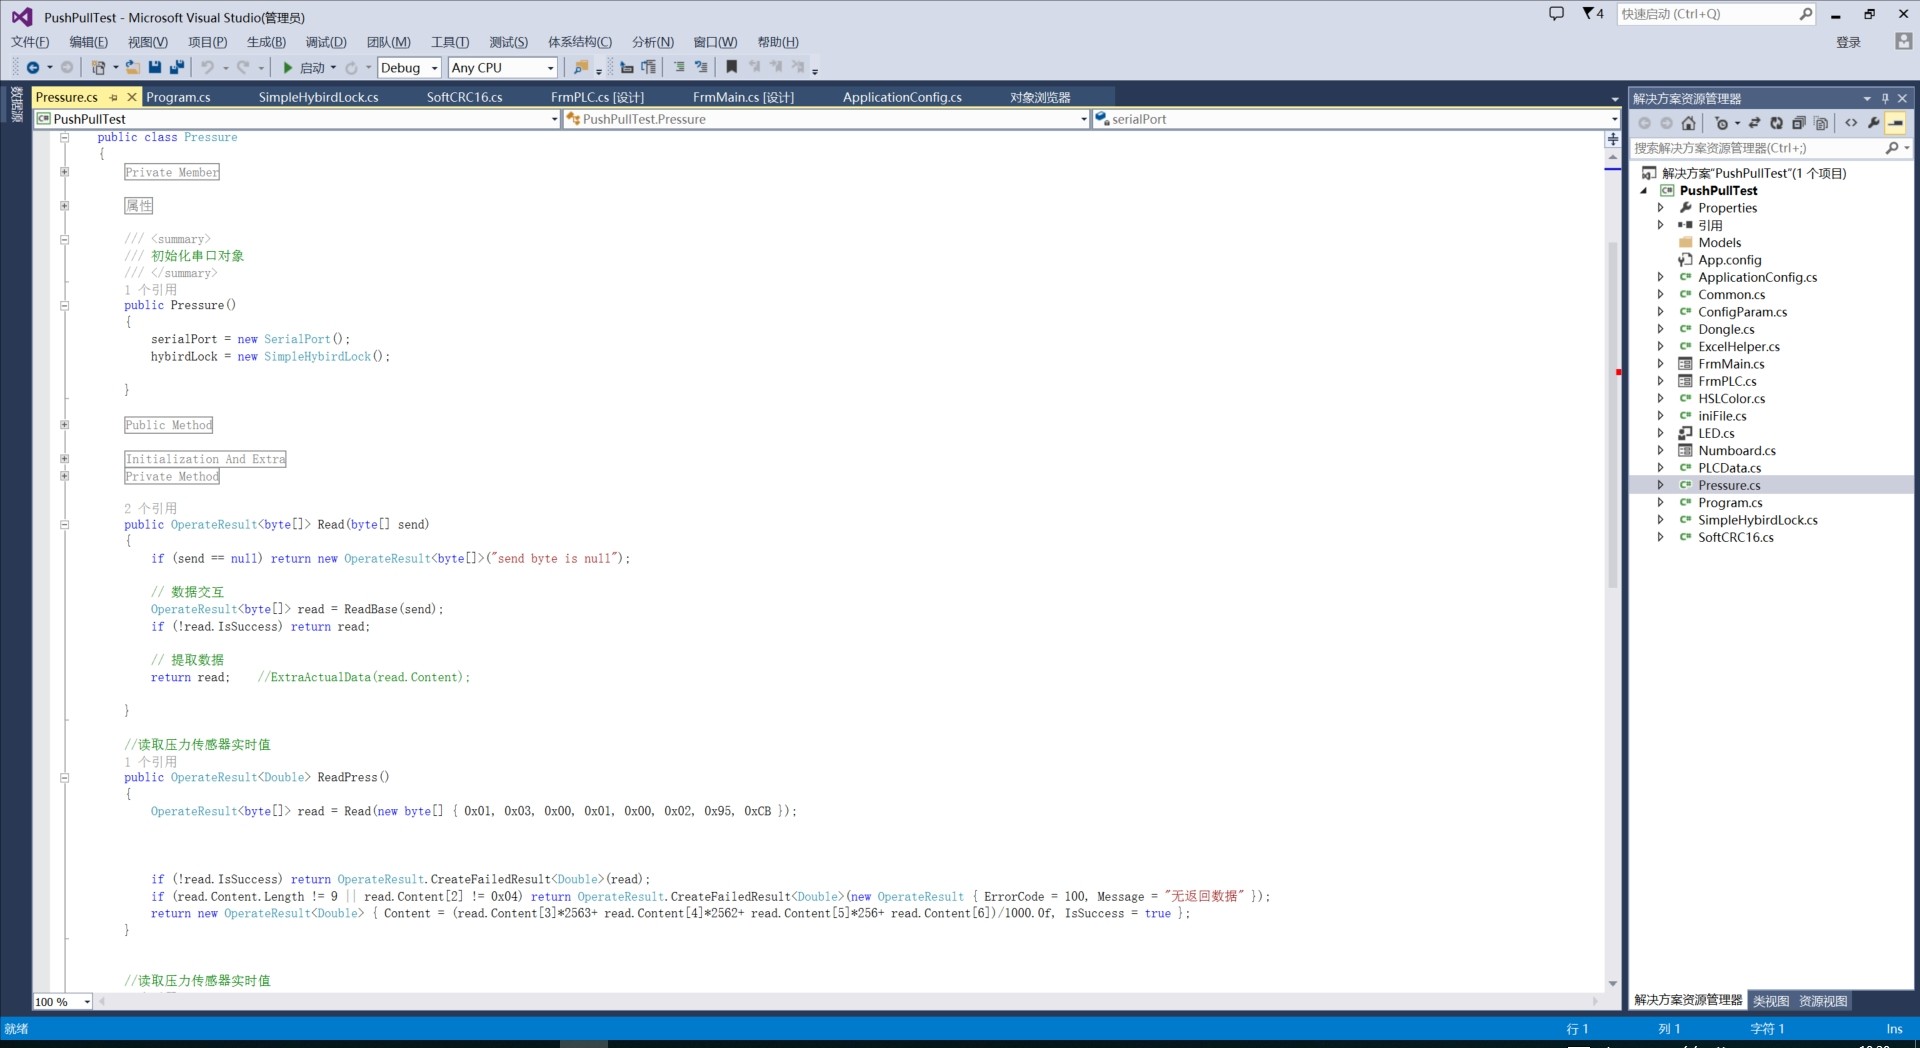Toggle the Preview Selected Items button
The image size is (1920, 1048).
pyautogui.click(x=1895, y=123)
